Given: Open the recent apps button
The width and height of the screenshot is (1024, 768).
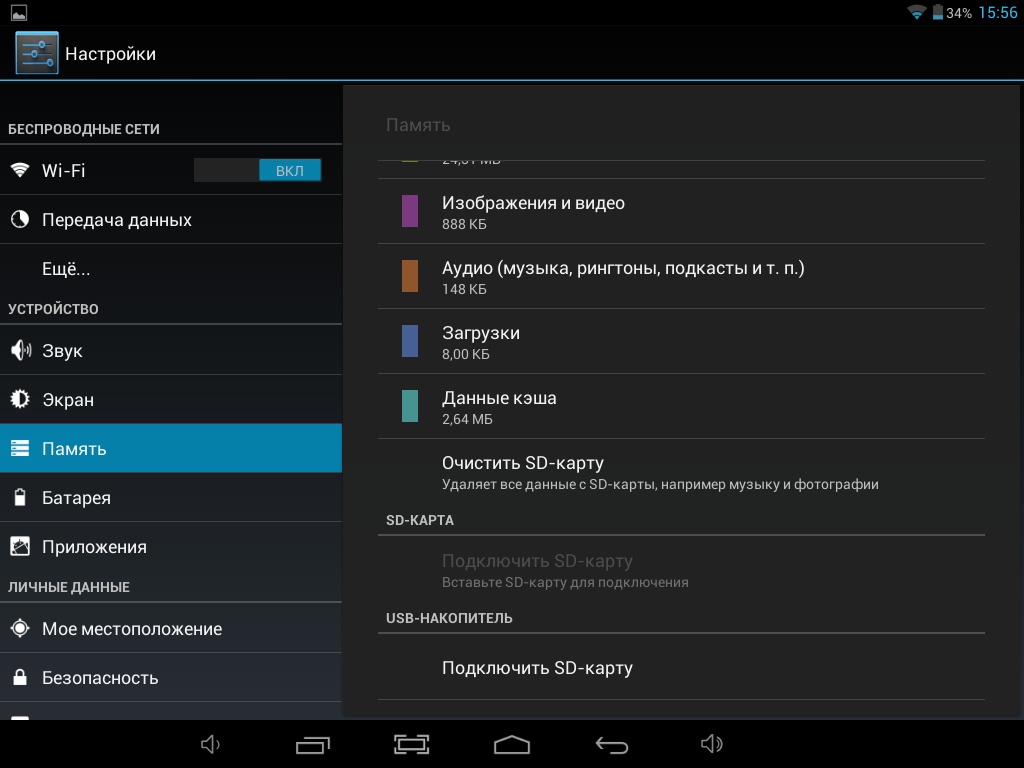Looking at the screenshot, I should (313, 744).
